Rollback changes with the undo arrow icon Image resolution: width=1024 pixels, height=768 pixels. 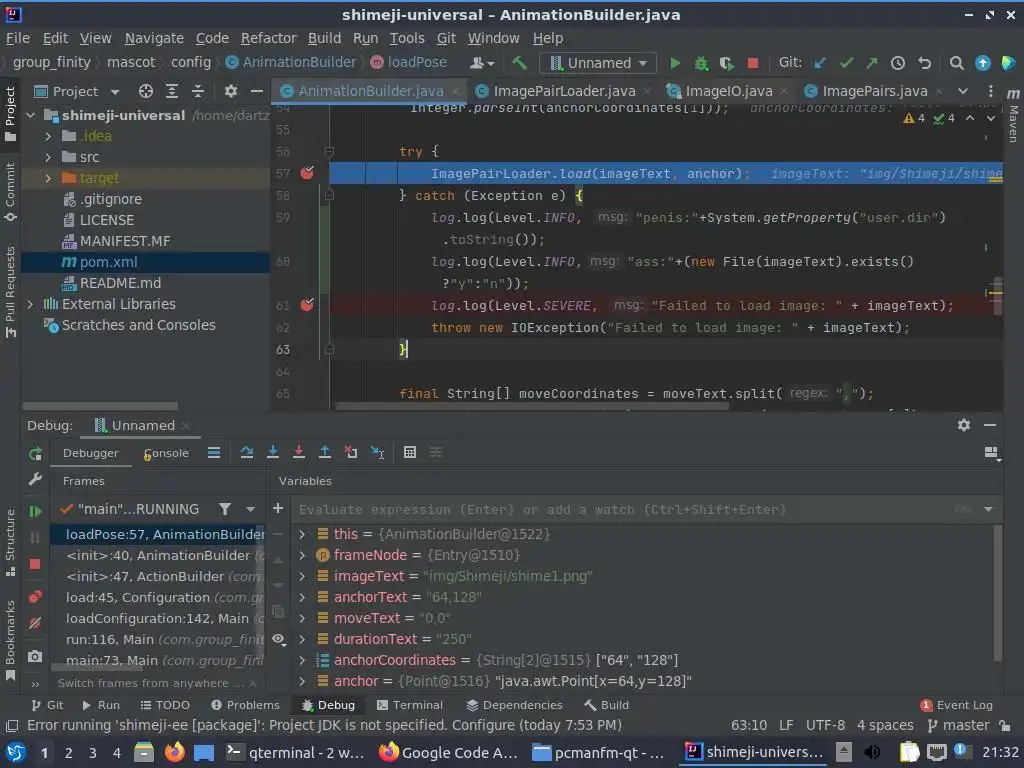[x=924, y=63]
